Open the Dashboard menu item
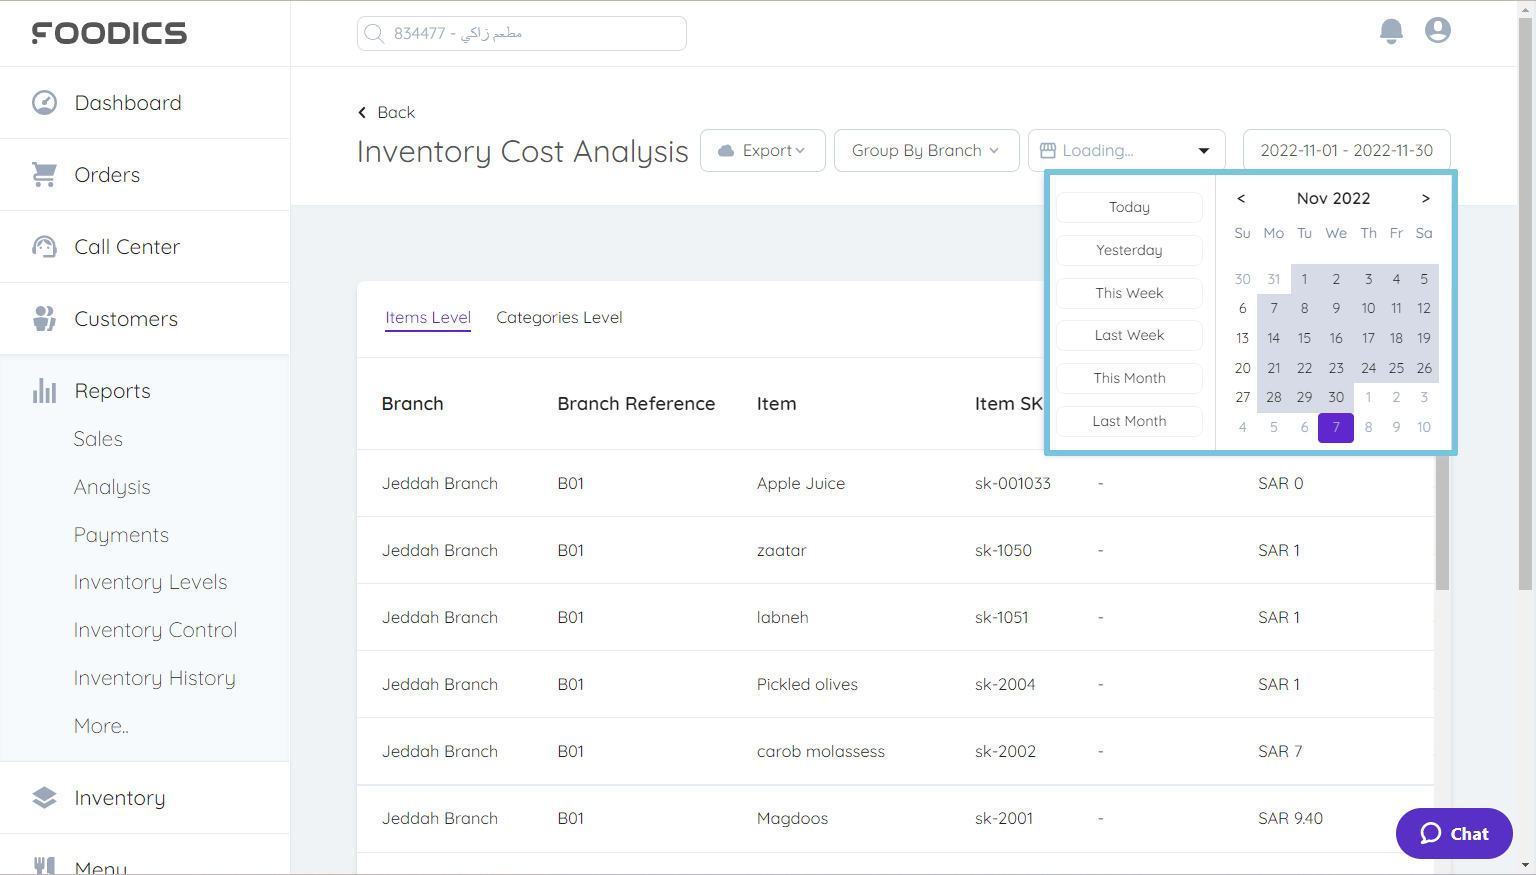 145,103
